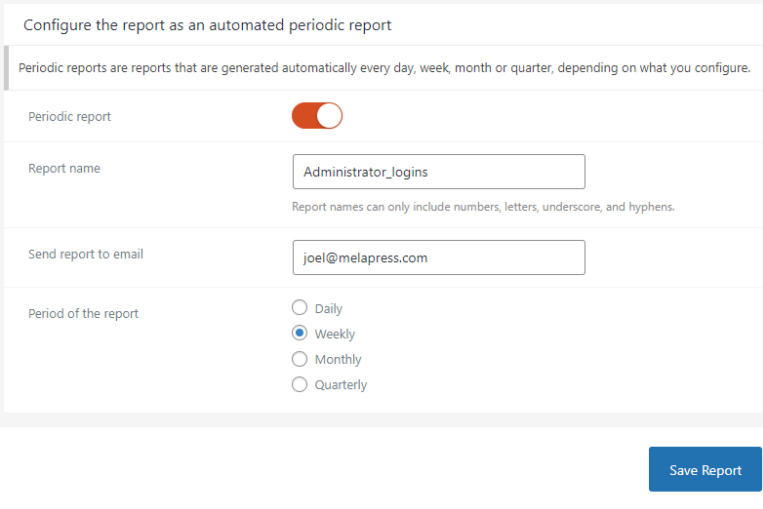
Task: Pick the Quarterly period radio button
Action: [300, 384]
